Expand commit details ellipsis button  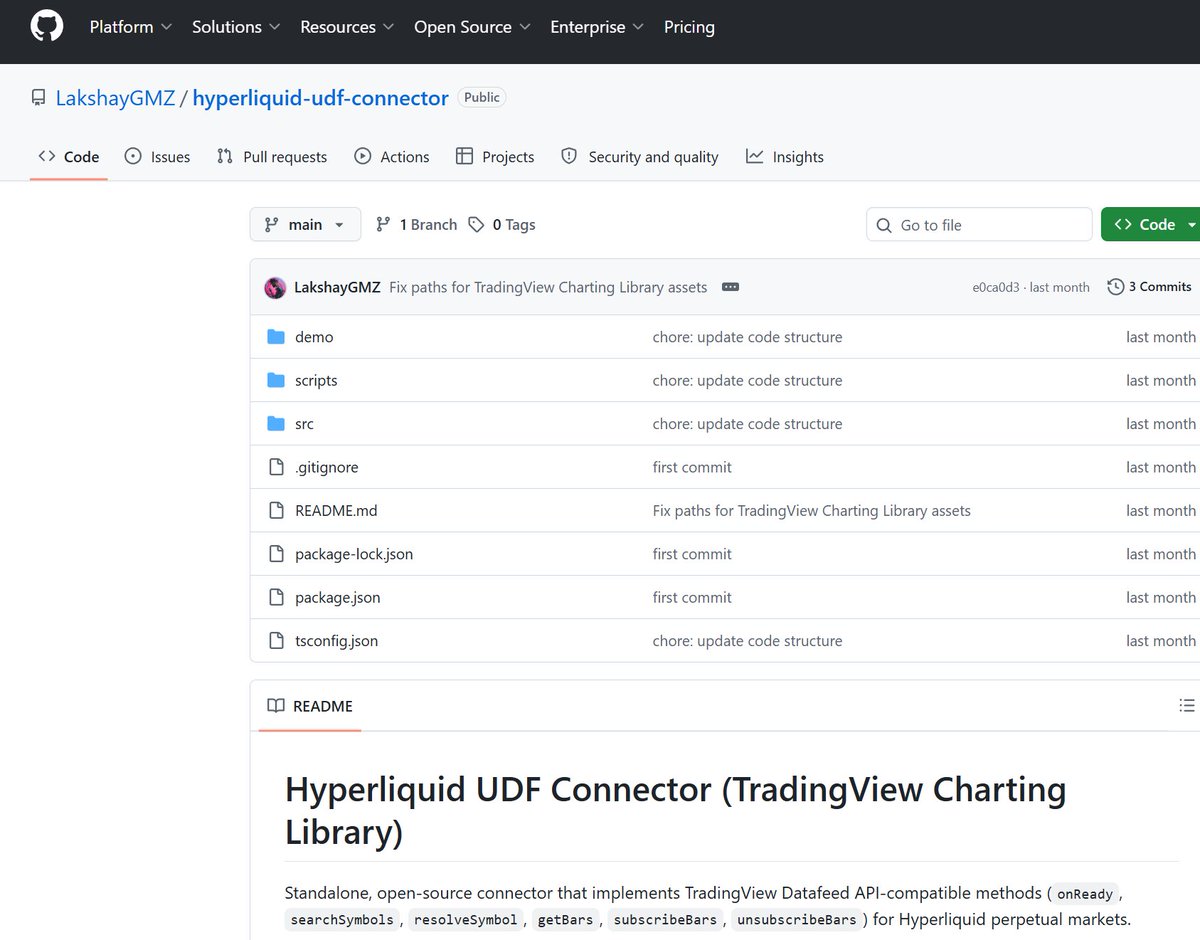[x=730, y=287]
